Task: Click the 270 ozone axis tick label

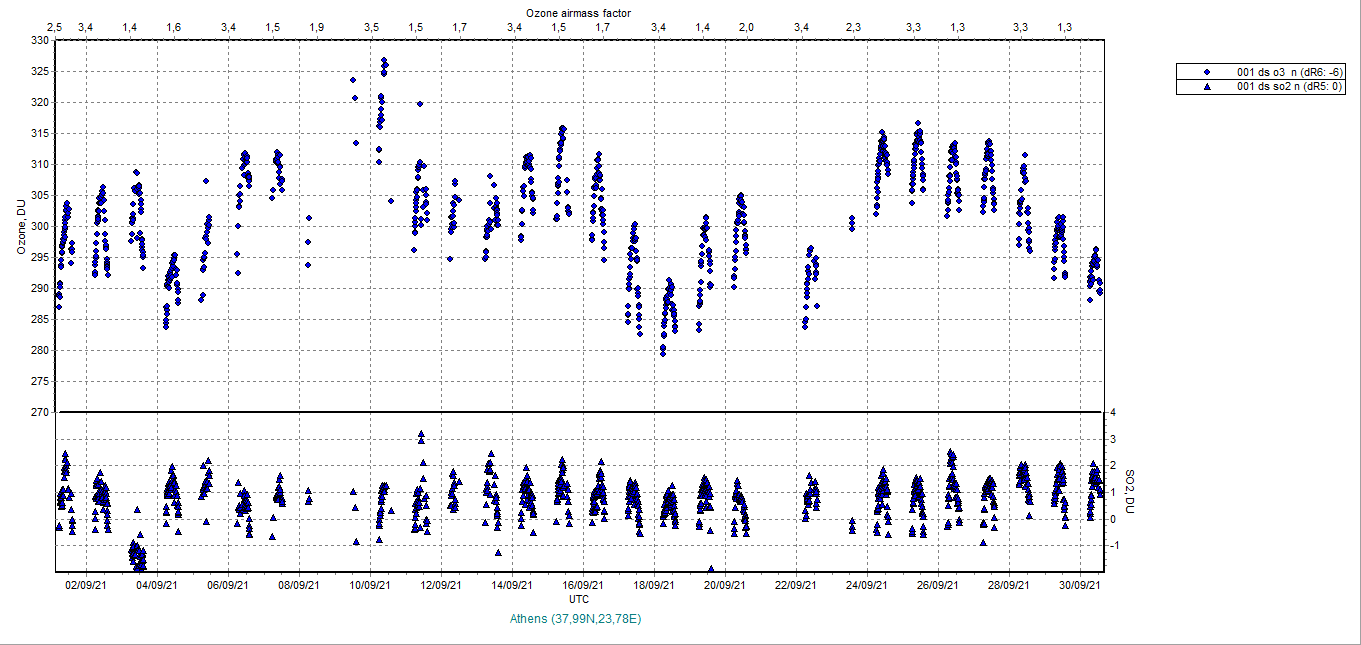Action: [x=38, y=412]
